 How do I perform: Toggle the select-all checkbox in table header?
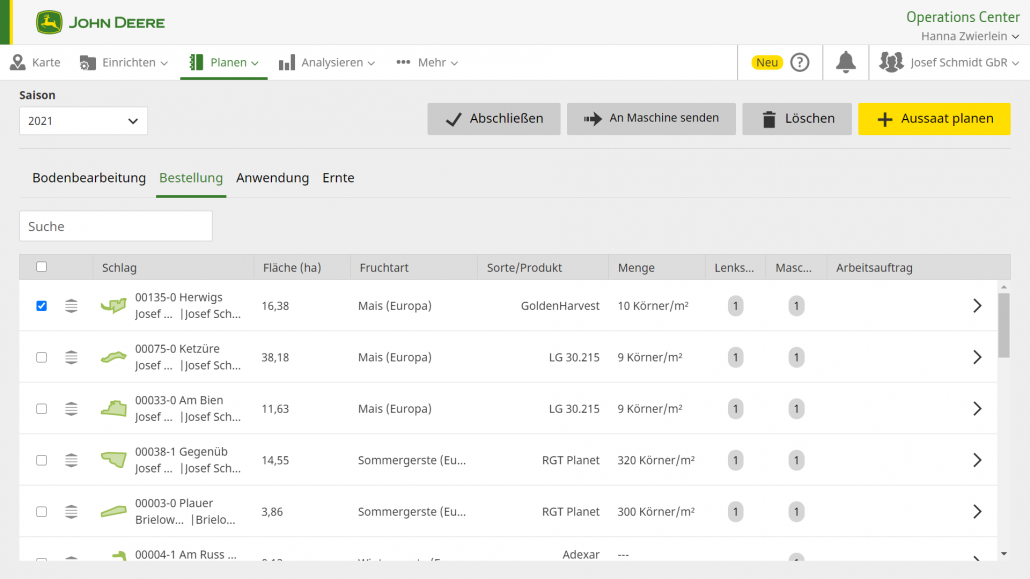point(41,267)
